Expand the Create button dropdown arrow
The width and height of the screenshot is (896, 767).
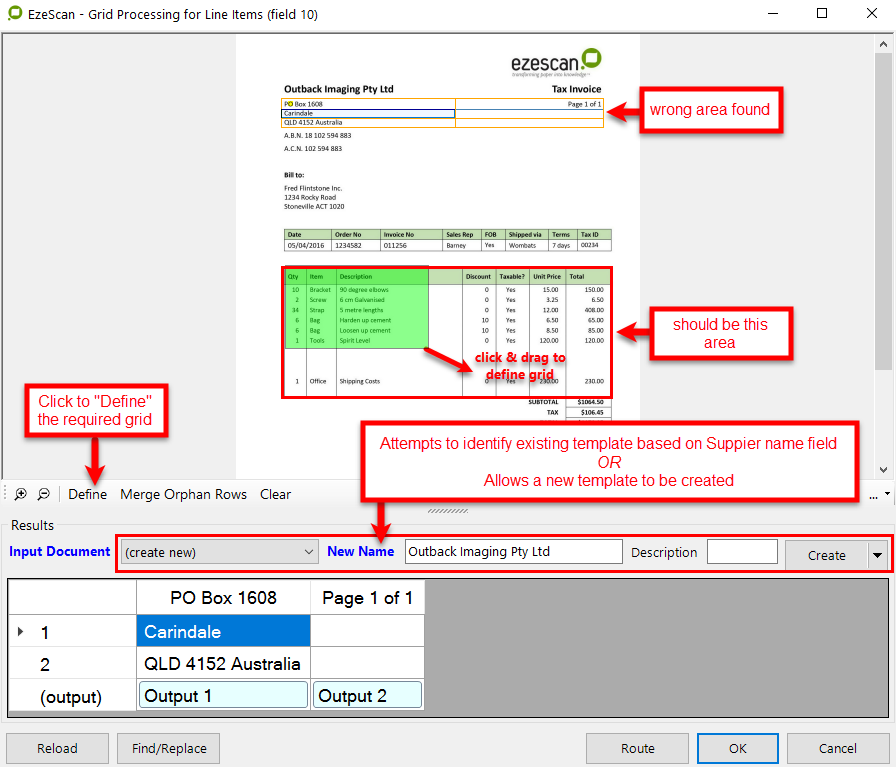877,555
